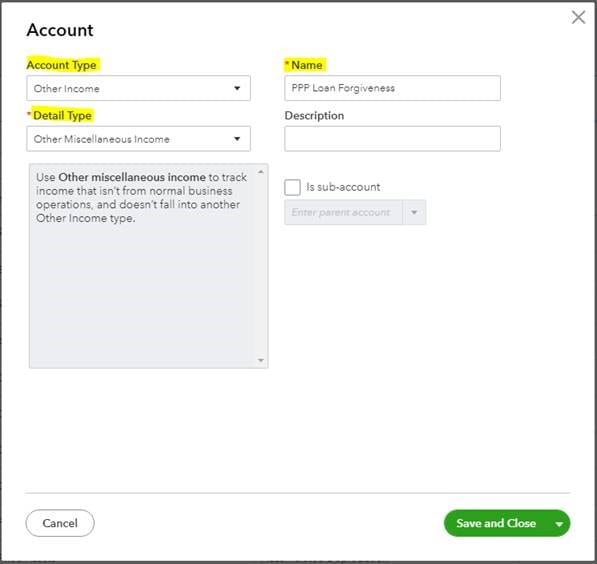597x564 pixels.
Task: Click Save and Close
Action: [496, 523]
